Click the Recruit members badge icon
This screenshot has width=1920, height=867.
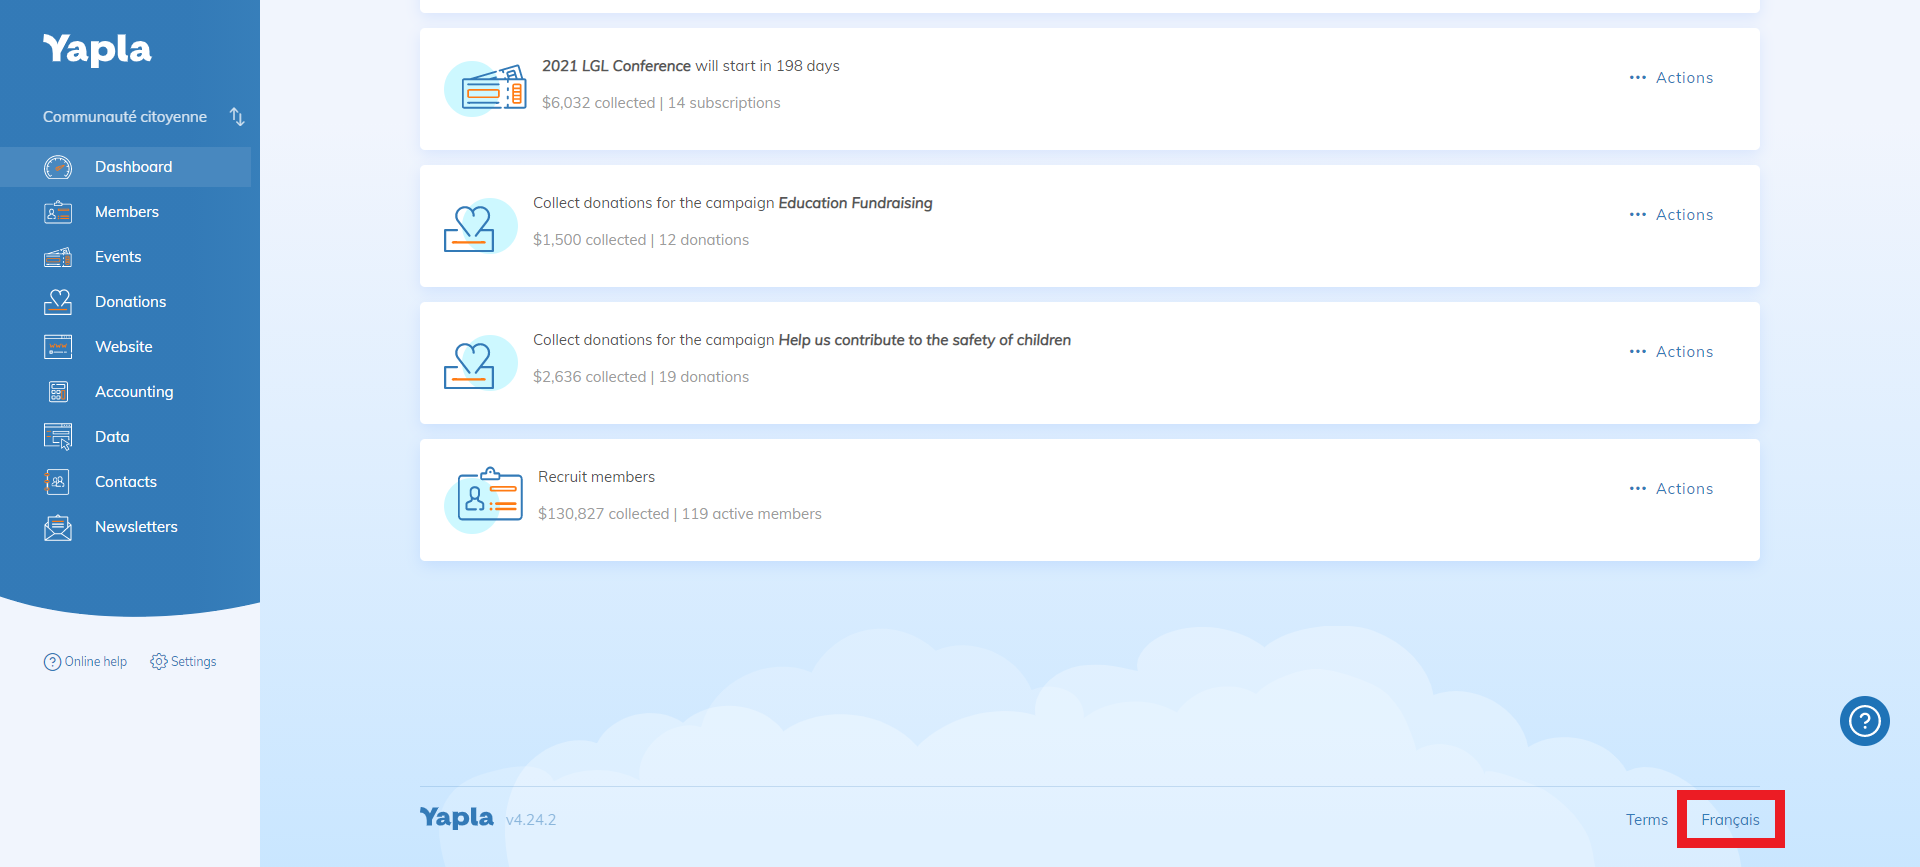pyautogui.click(x=484, y=500)
